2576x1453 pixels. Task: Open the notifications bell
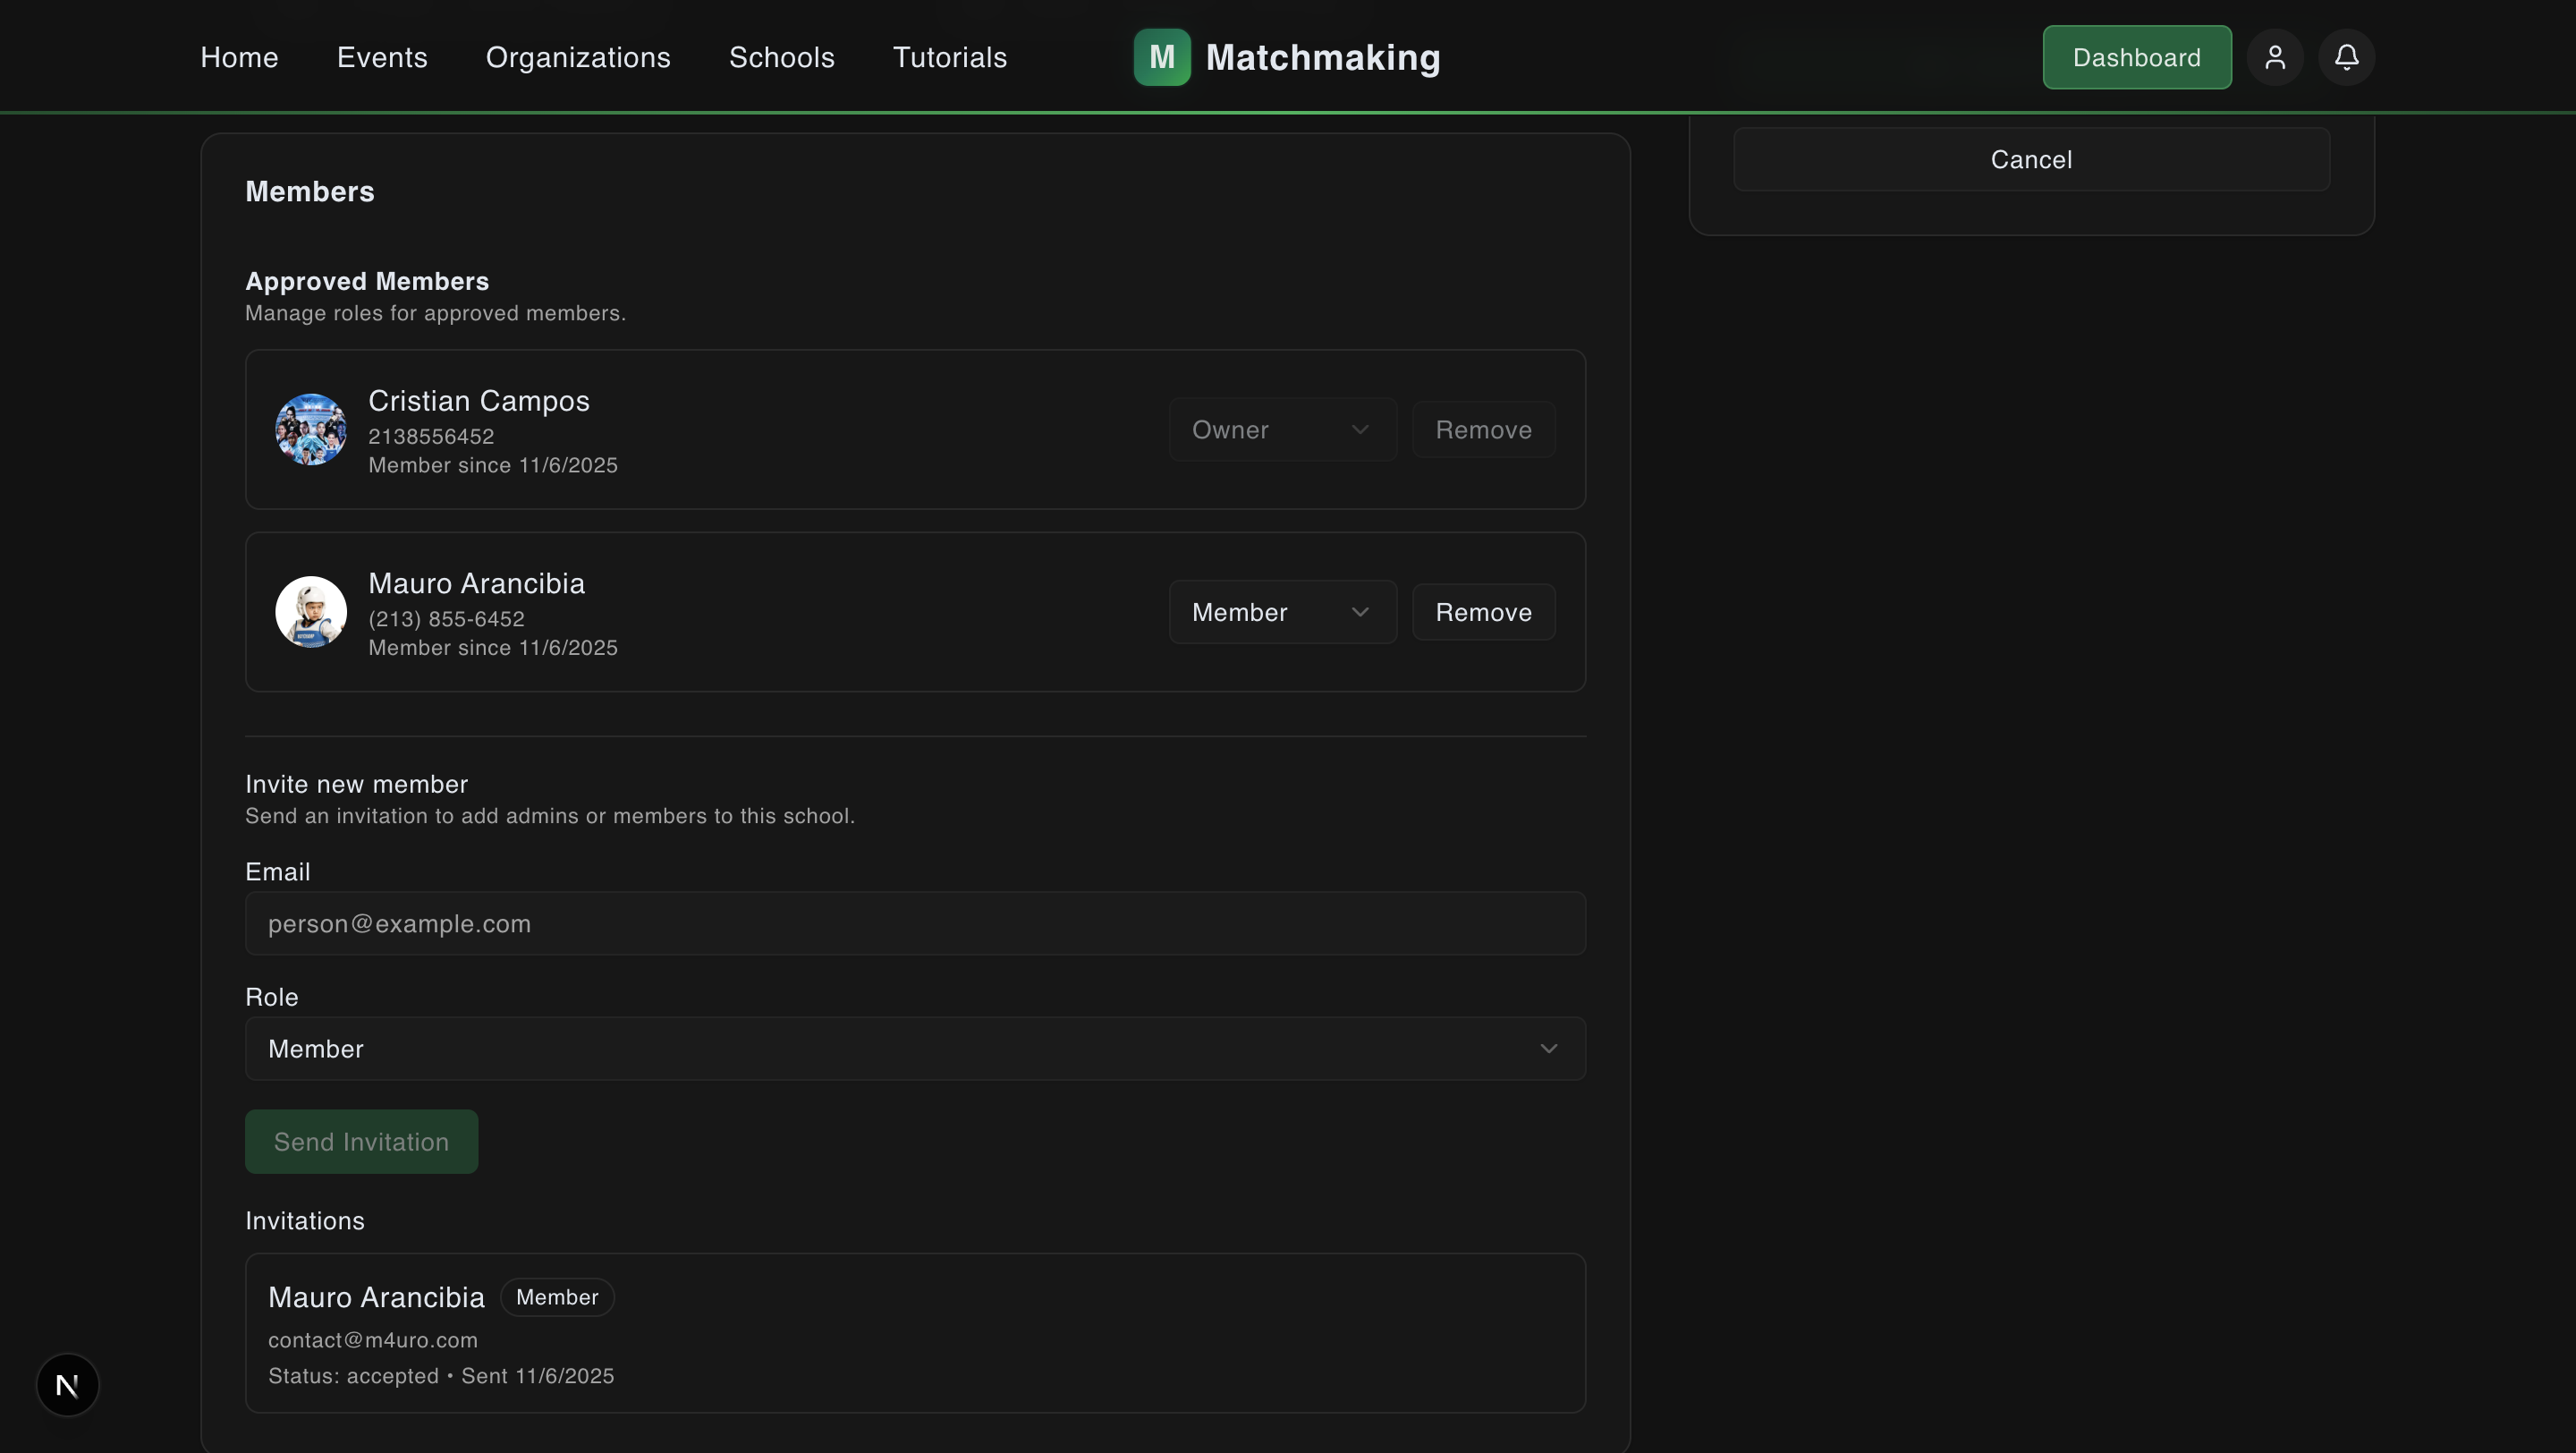tap(2346, 57)
